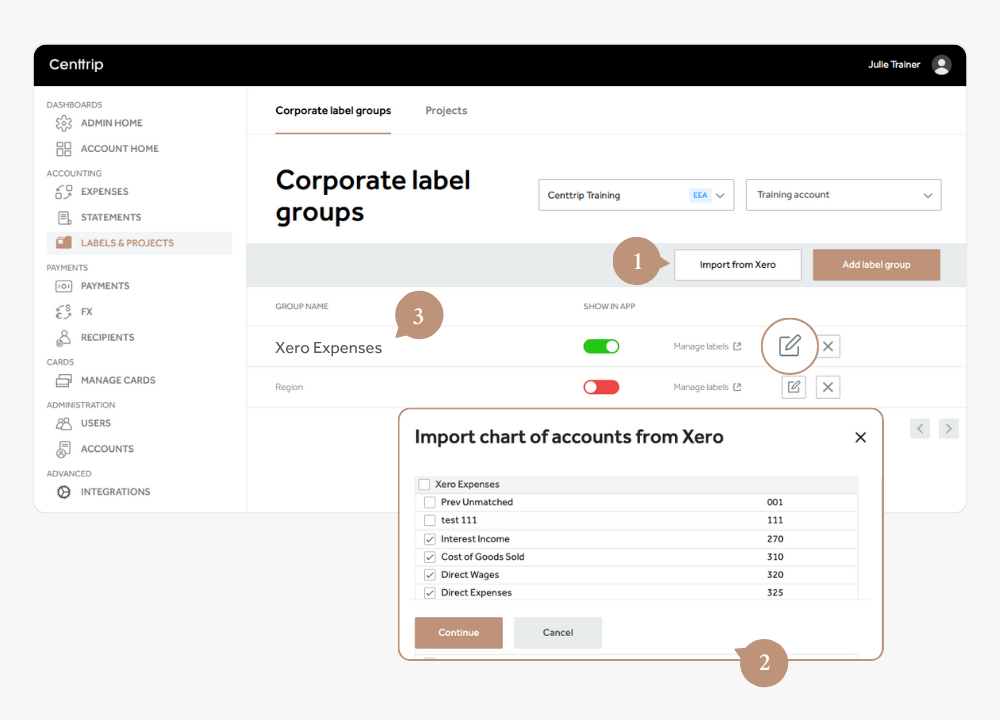This screenshot has width=1000, height=720.
Task: Close the Import chart of accounts dialog
Action: (x=860, y=437)
